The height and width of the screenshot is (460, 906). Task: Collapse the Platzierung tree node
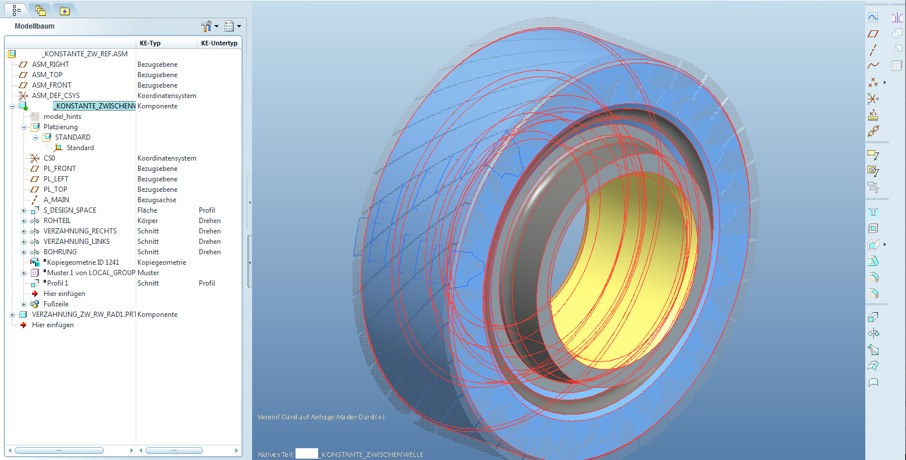(x=24, y=127)
